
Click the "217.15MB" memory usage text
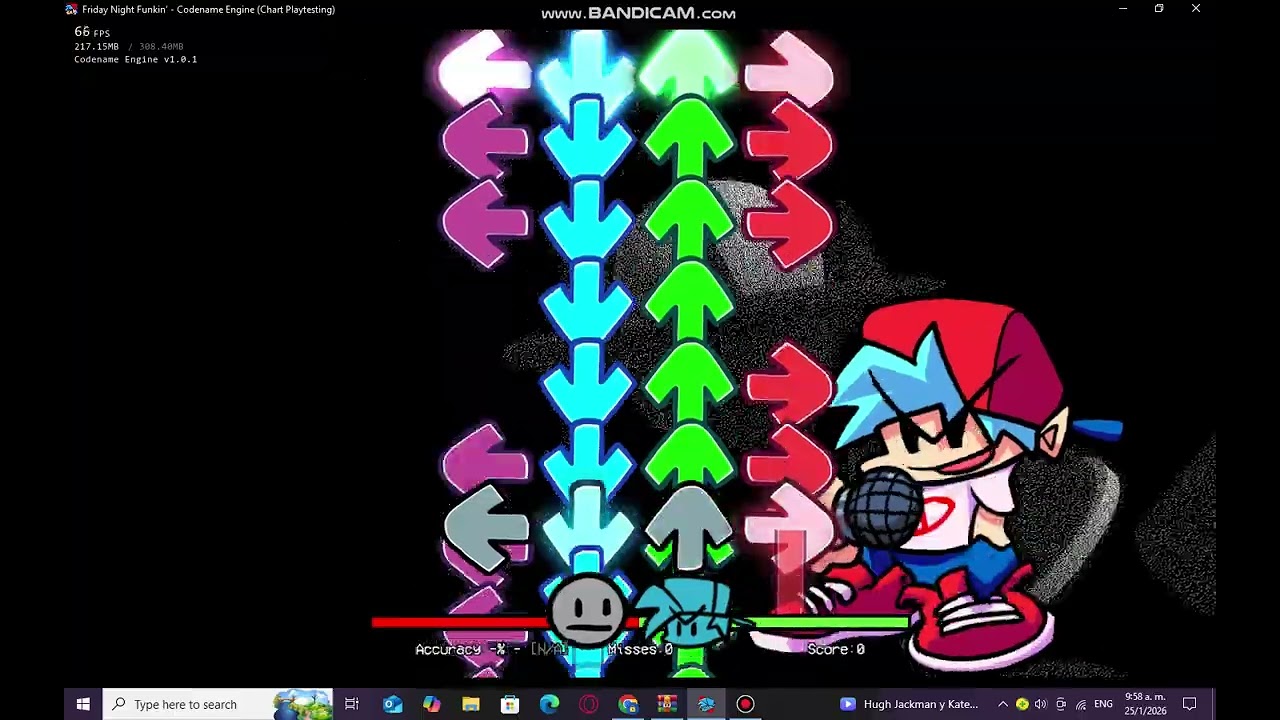coord(96,46)
